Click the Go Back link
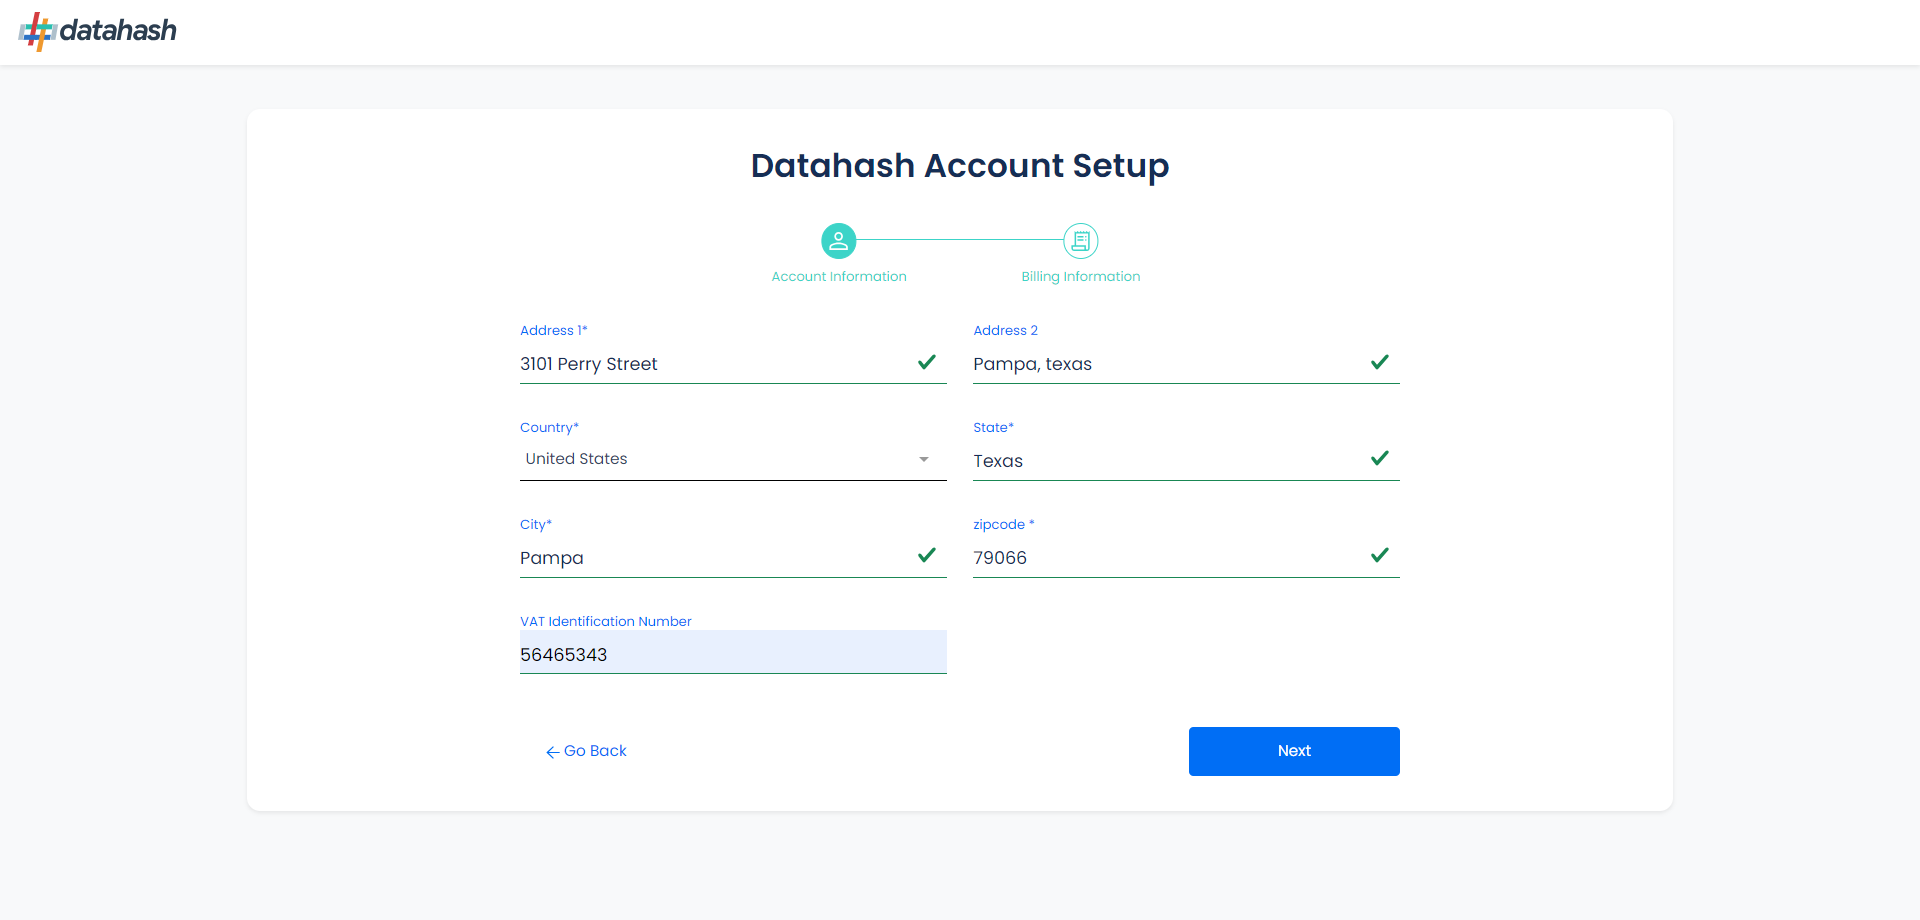 pyautogui.click(x=586, y=751)
